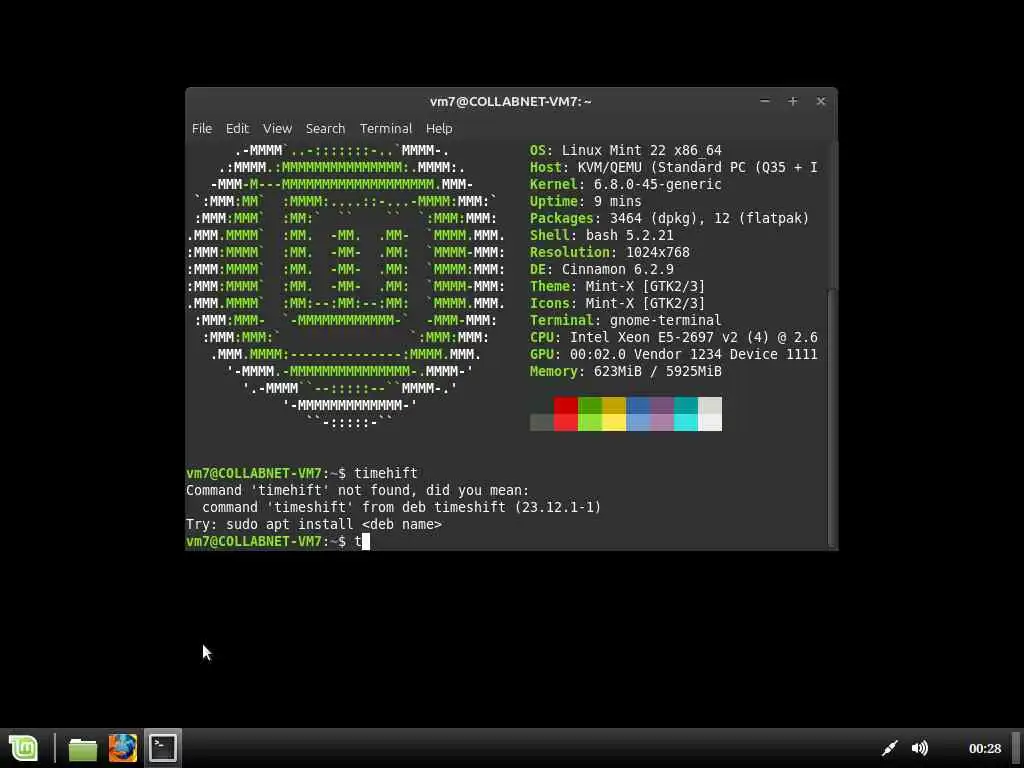The height and width of the screenshot is (768, 1024).
Task: Click the 'Memory: 623MiB / 5925MiB' line
Action: coord(626,371)
